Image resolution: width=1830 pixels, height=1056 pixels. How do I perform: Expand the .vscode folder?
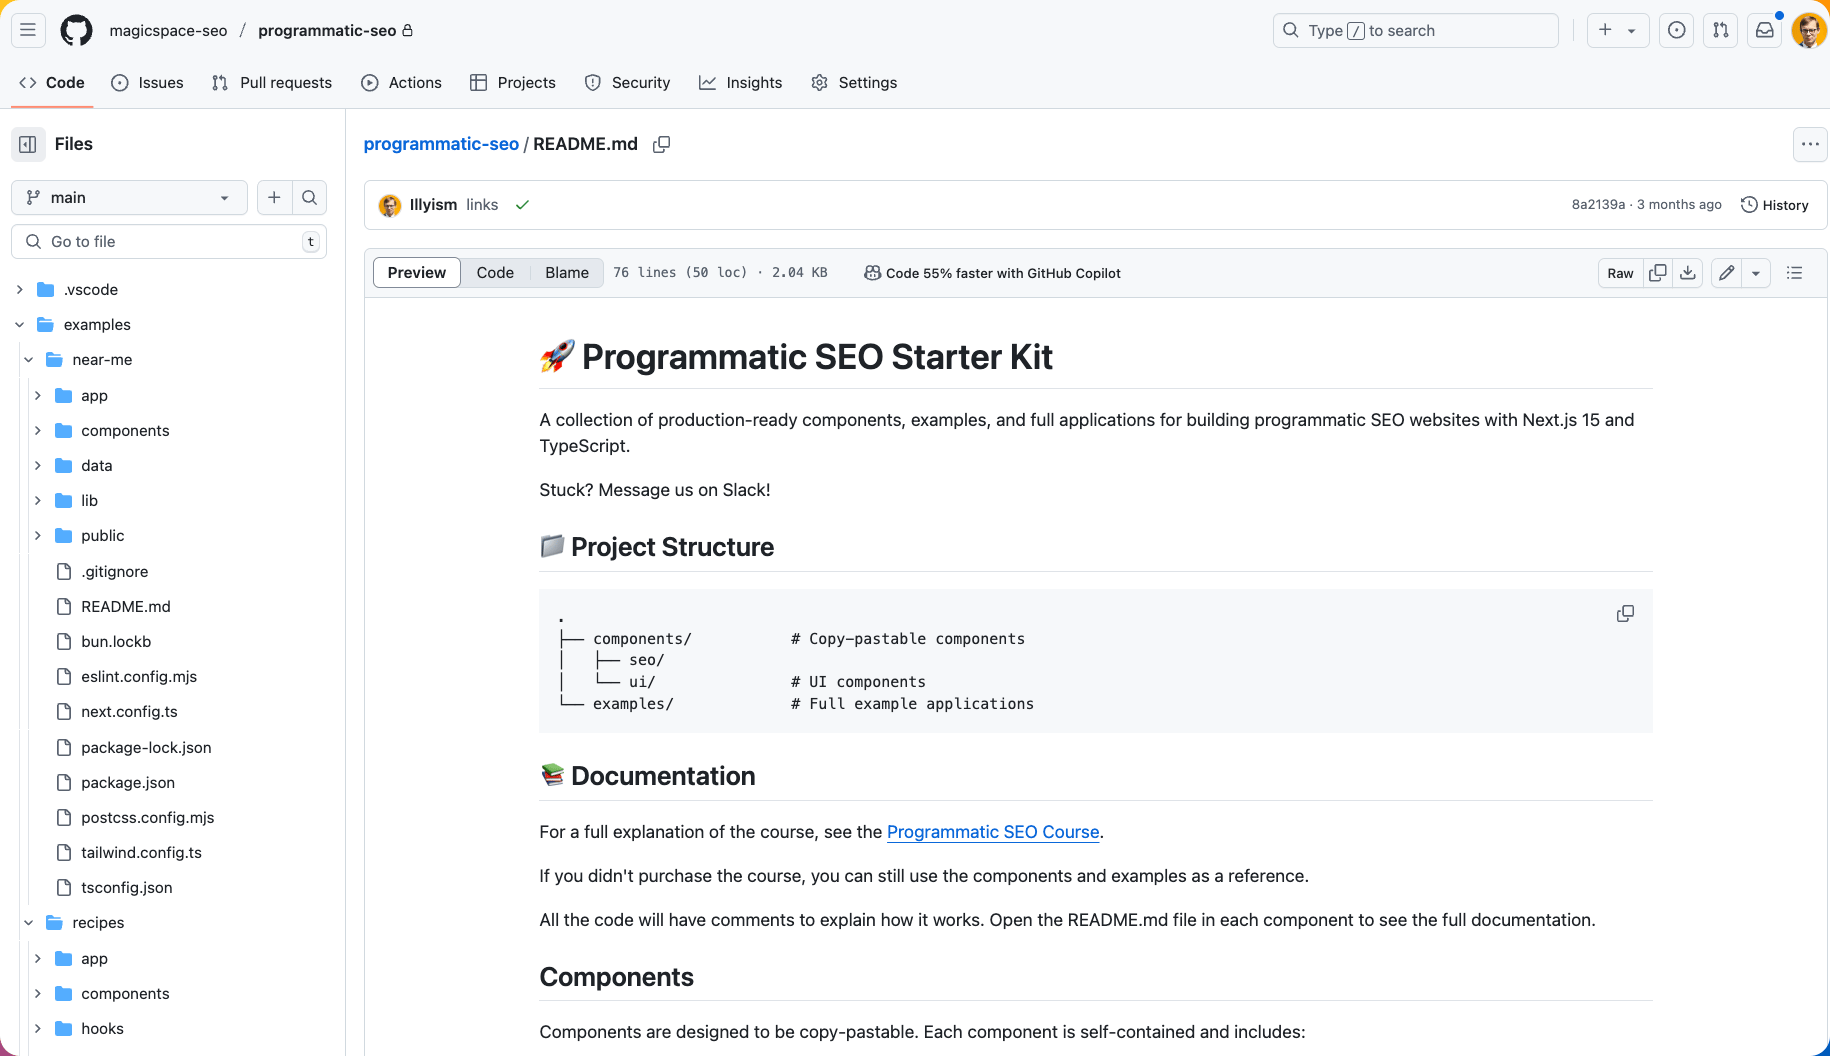[20, 290]
